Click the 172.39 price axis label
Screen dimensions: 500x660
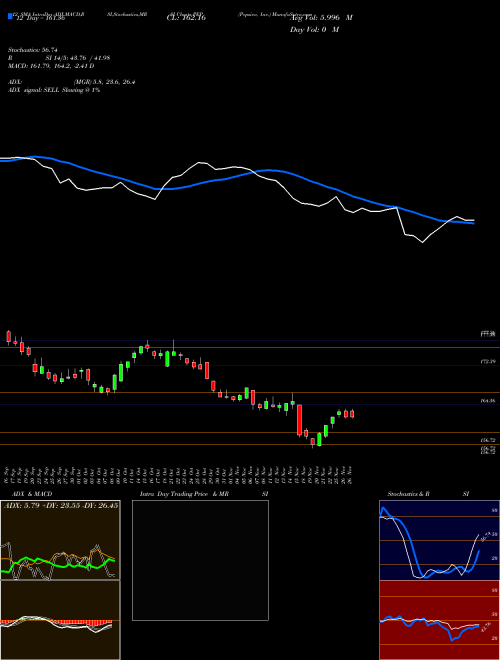click(487, 362)
